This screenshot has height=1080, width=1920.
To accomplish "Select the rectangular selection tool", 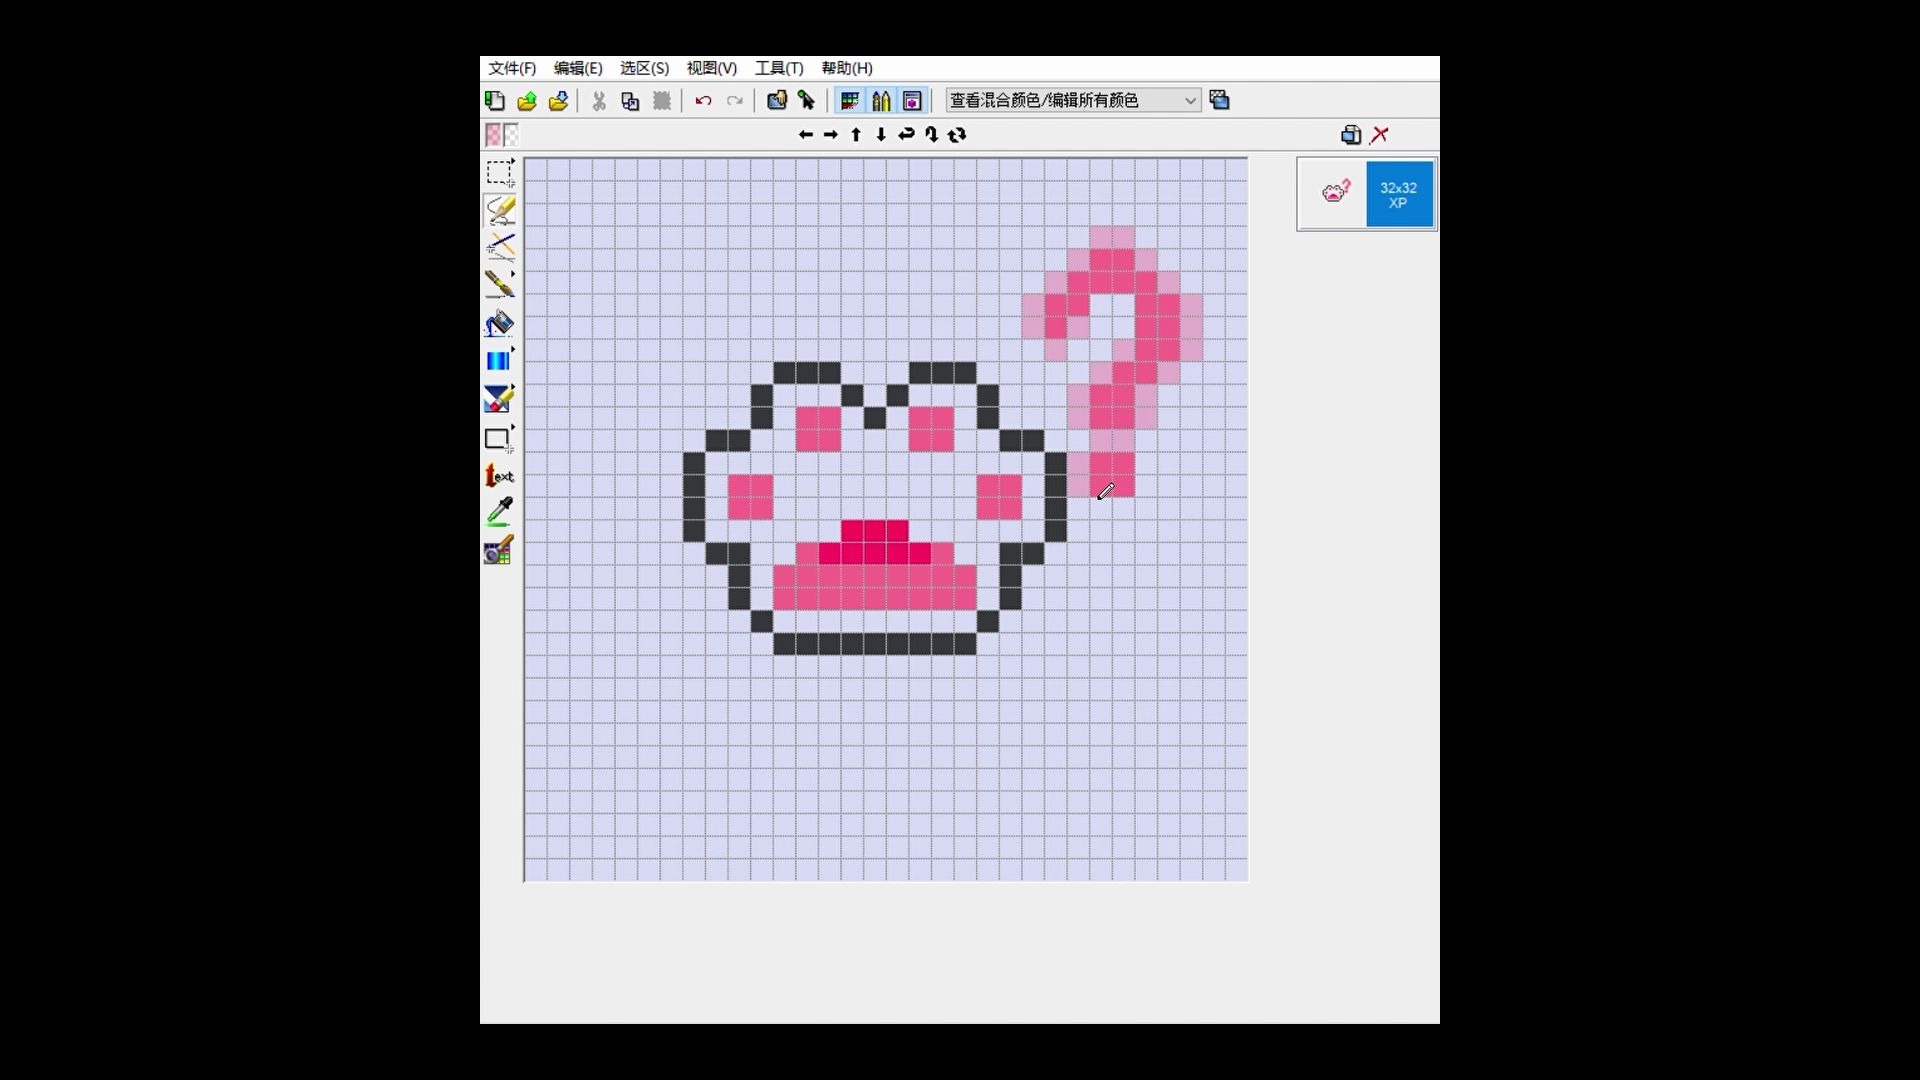I will 499,172.
